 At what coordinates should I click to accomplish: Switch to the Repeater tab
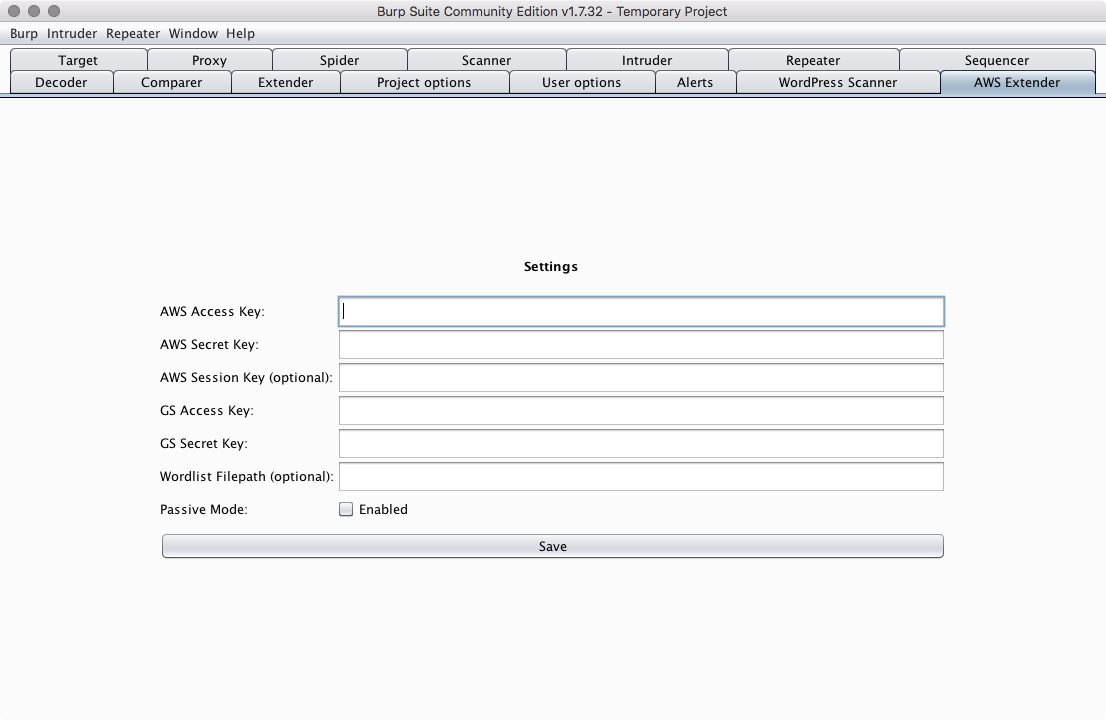[813, 60]
